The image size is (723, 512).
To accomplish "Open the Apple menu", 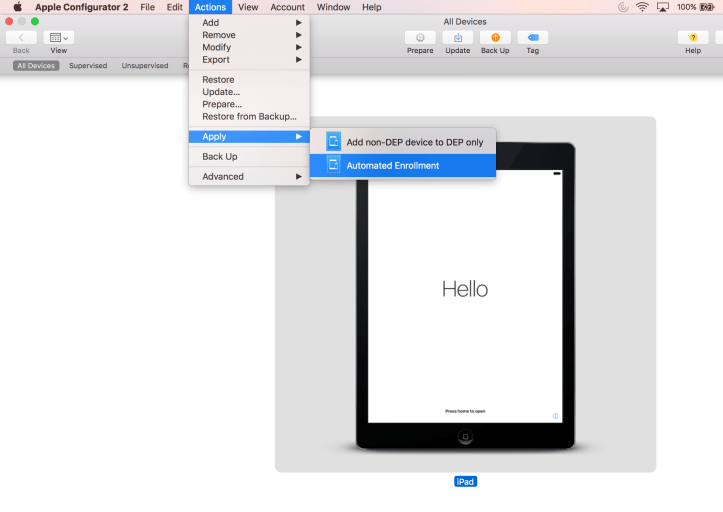I will click(18, 7).
